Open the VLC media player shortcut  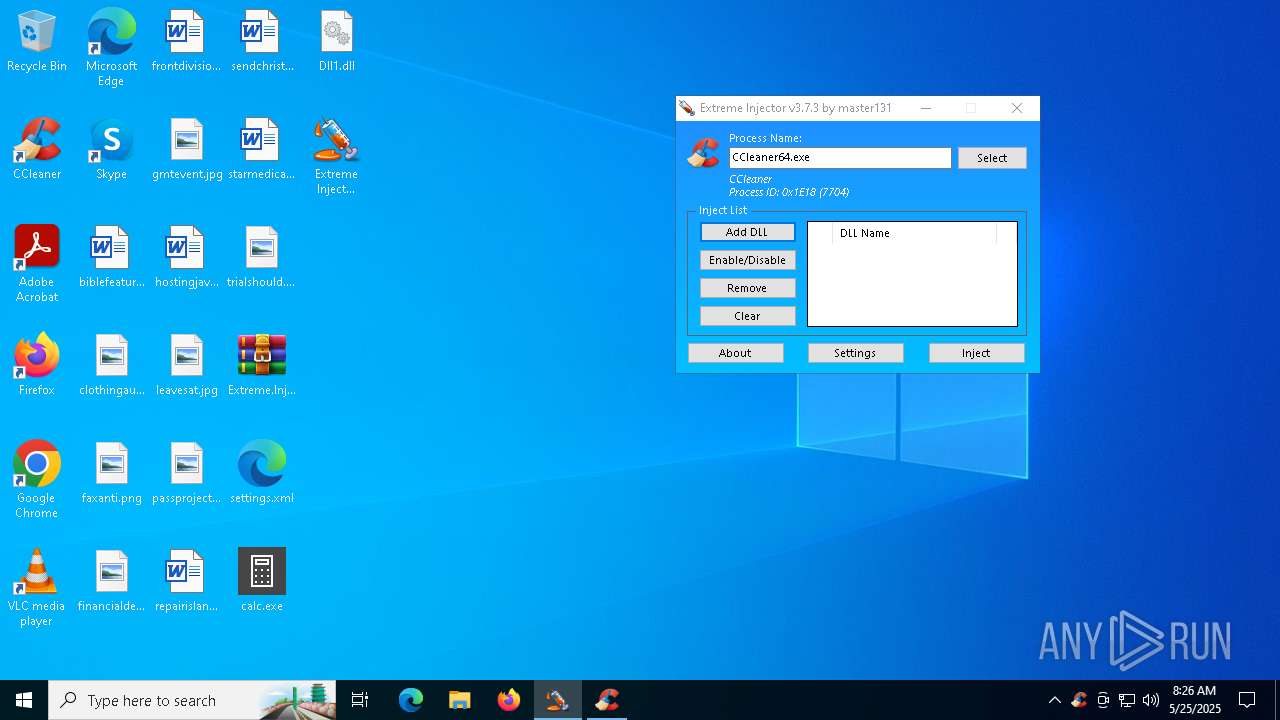pyautogui.click(x=37, y=588)
